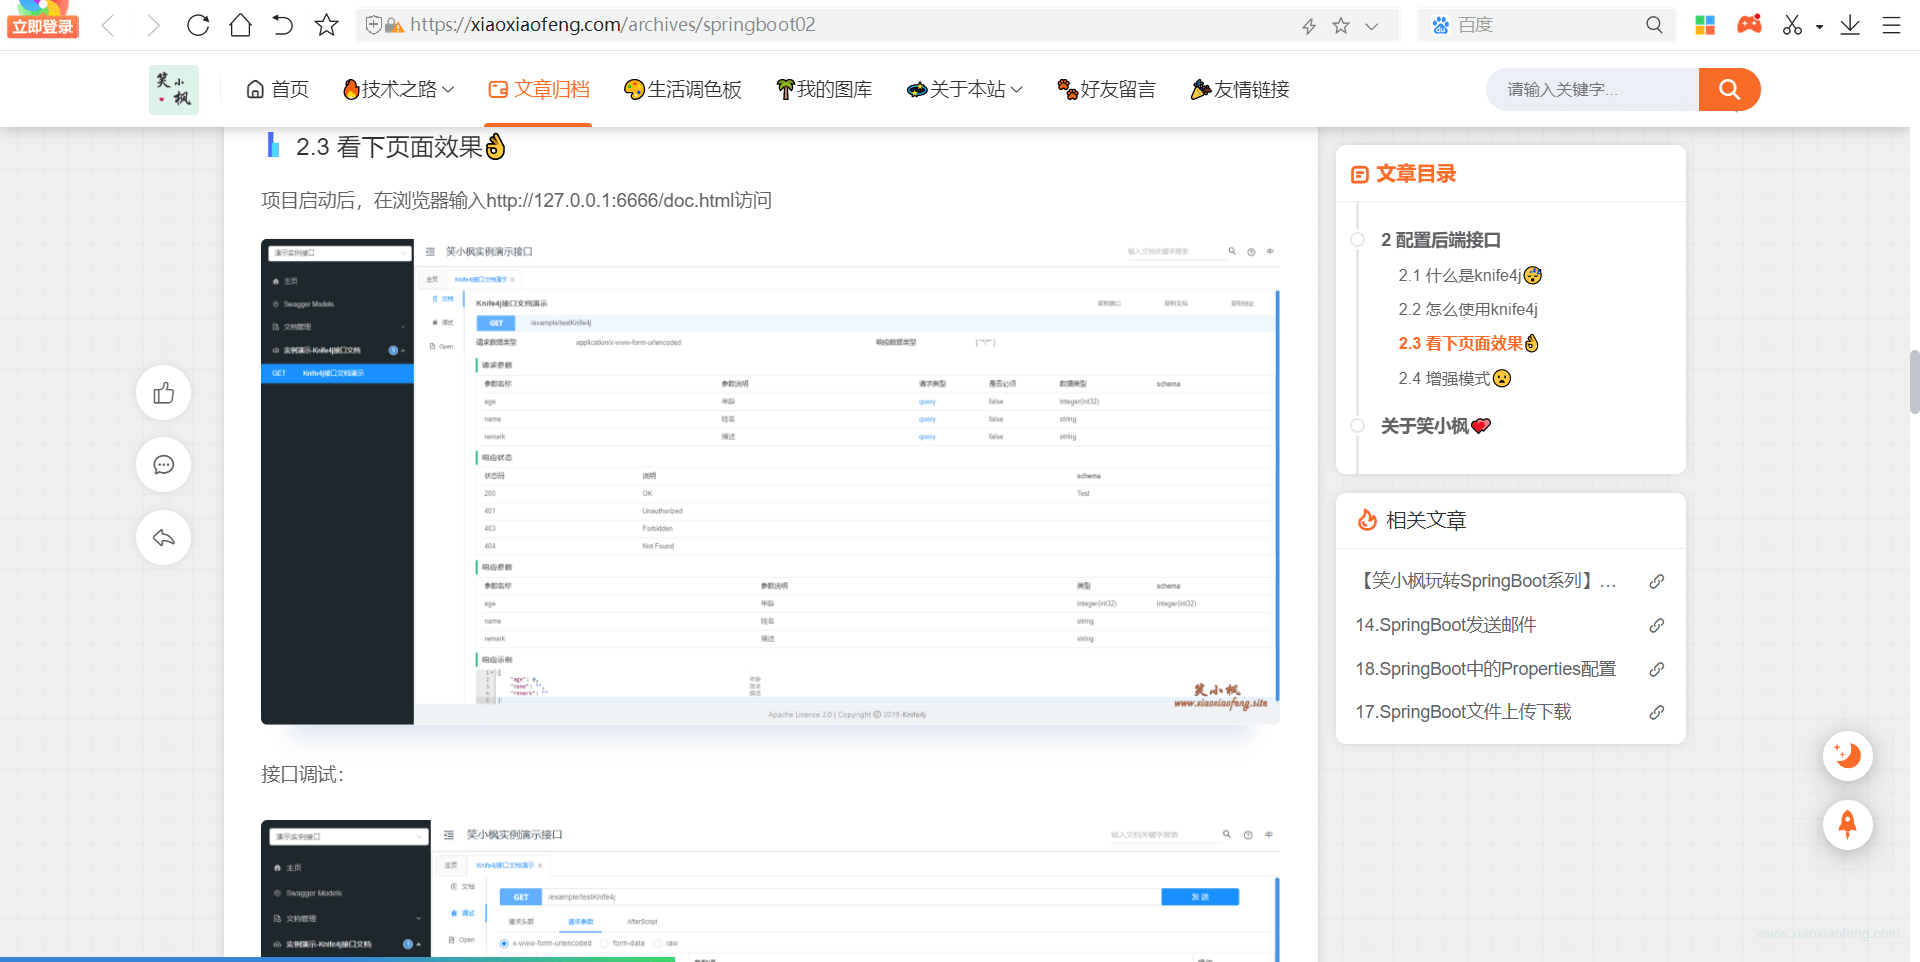The height and width of the screenshot is (962, 1920).
Task: Open 好友留言 navigation item
Action: click(x=1106, y=89)
